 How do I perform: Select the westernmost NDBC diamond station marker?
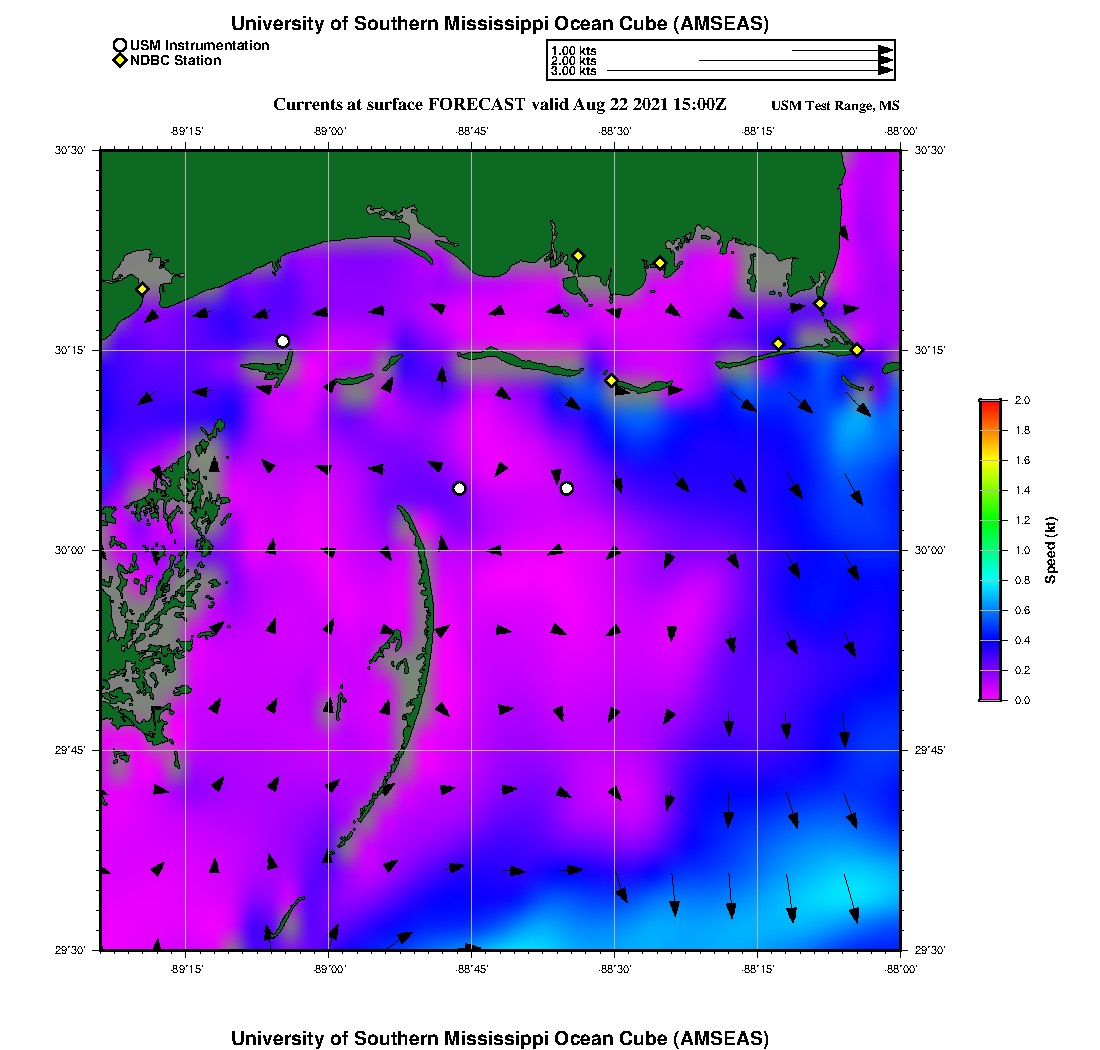(142, 289)
